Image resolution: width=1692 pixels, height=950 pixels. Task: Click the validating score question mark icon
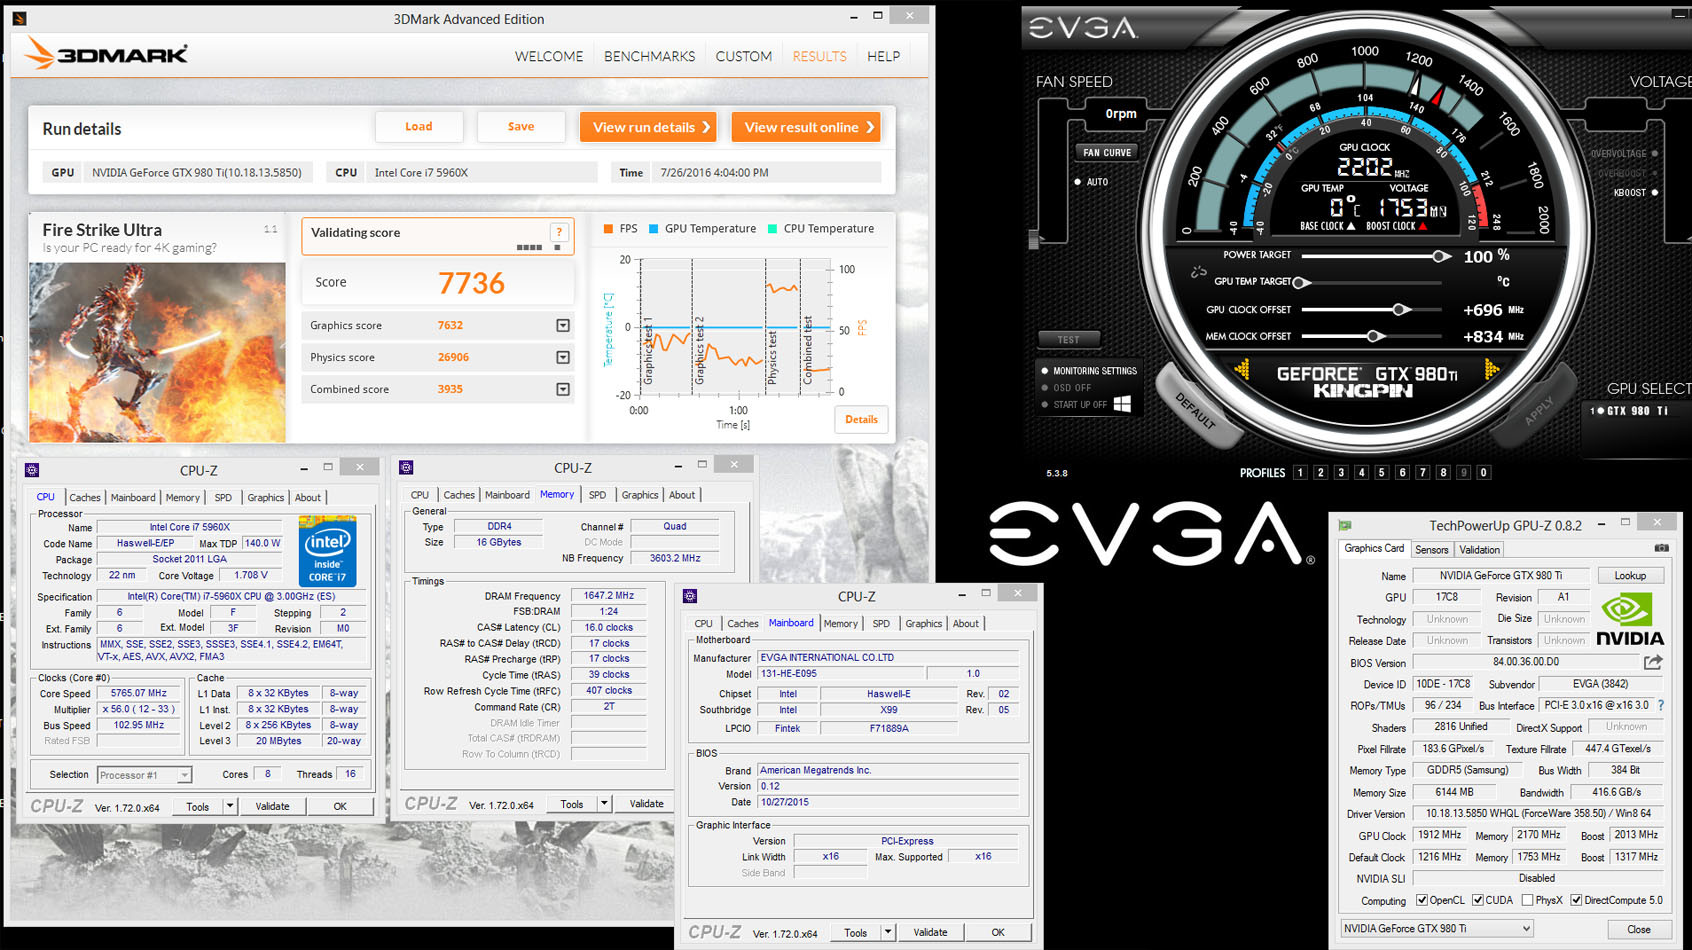click(559, 232)
